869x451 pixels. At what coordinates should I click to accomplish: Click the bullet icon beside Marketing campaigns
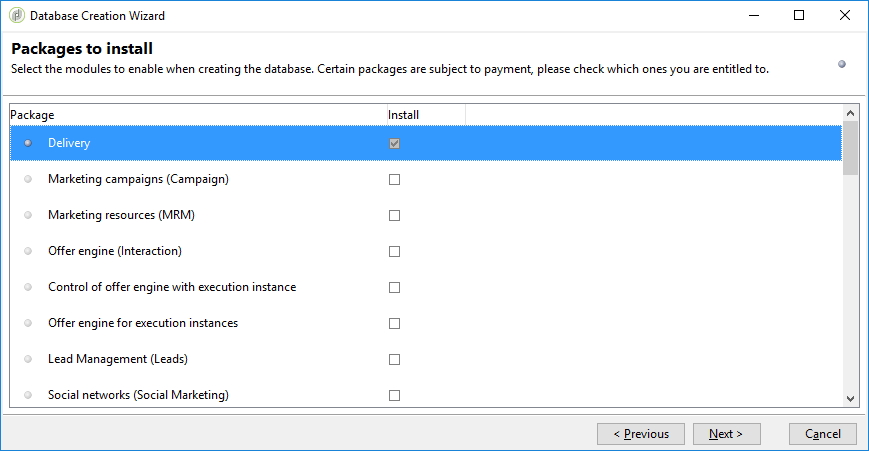(x=28, y=179)
